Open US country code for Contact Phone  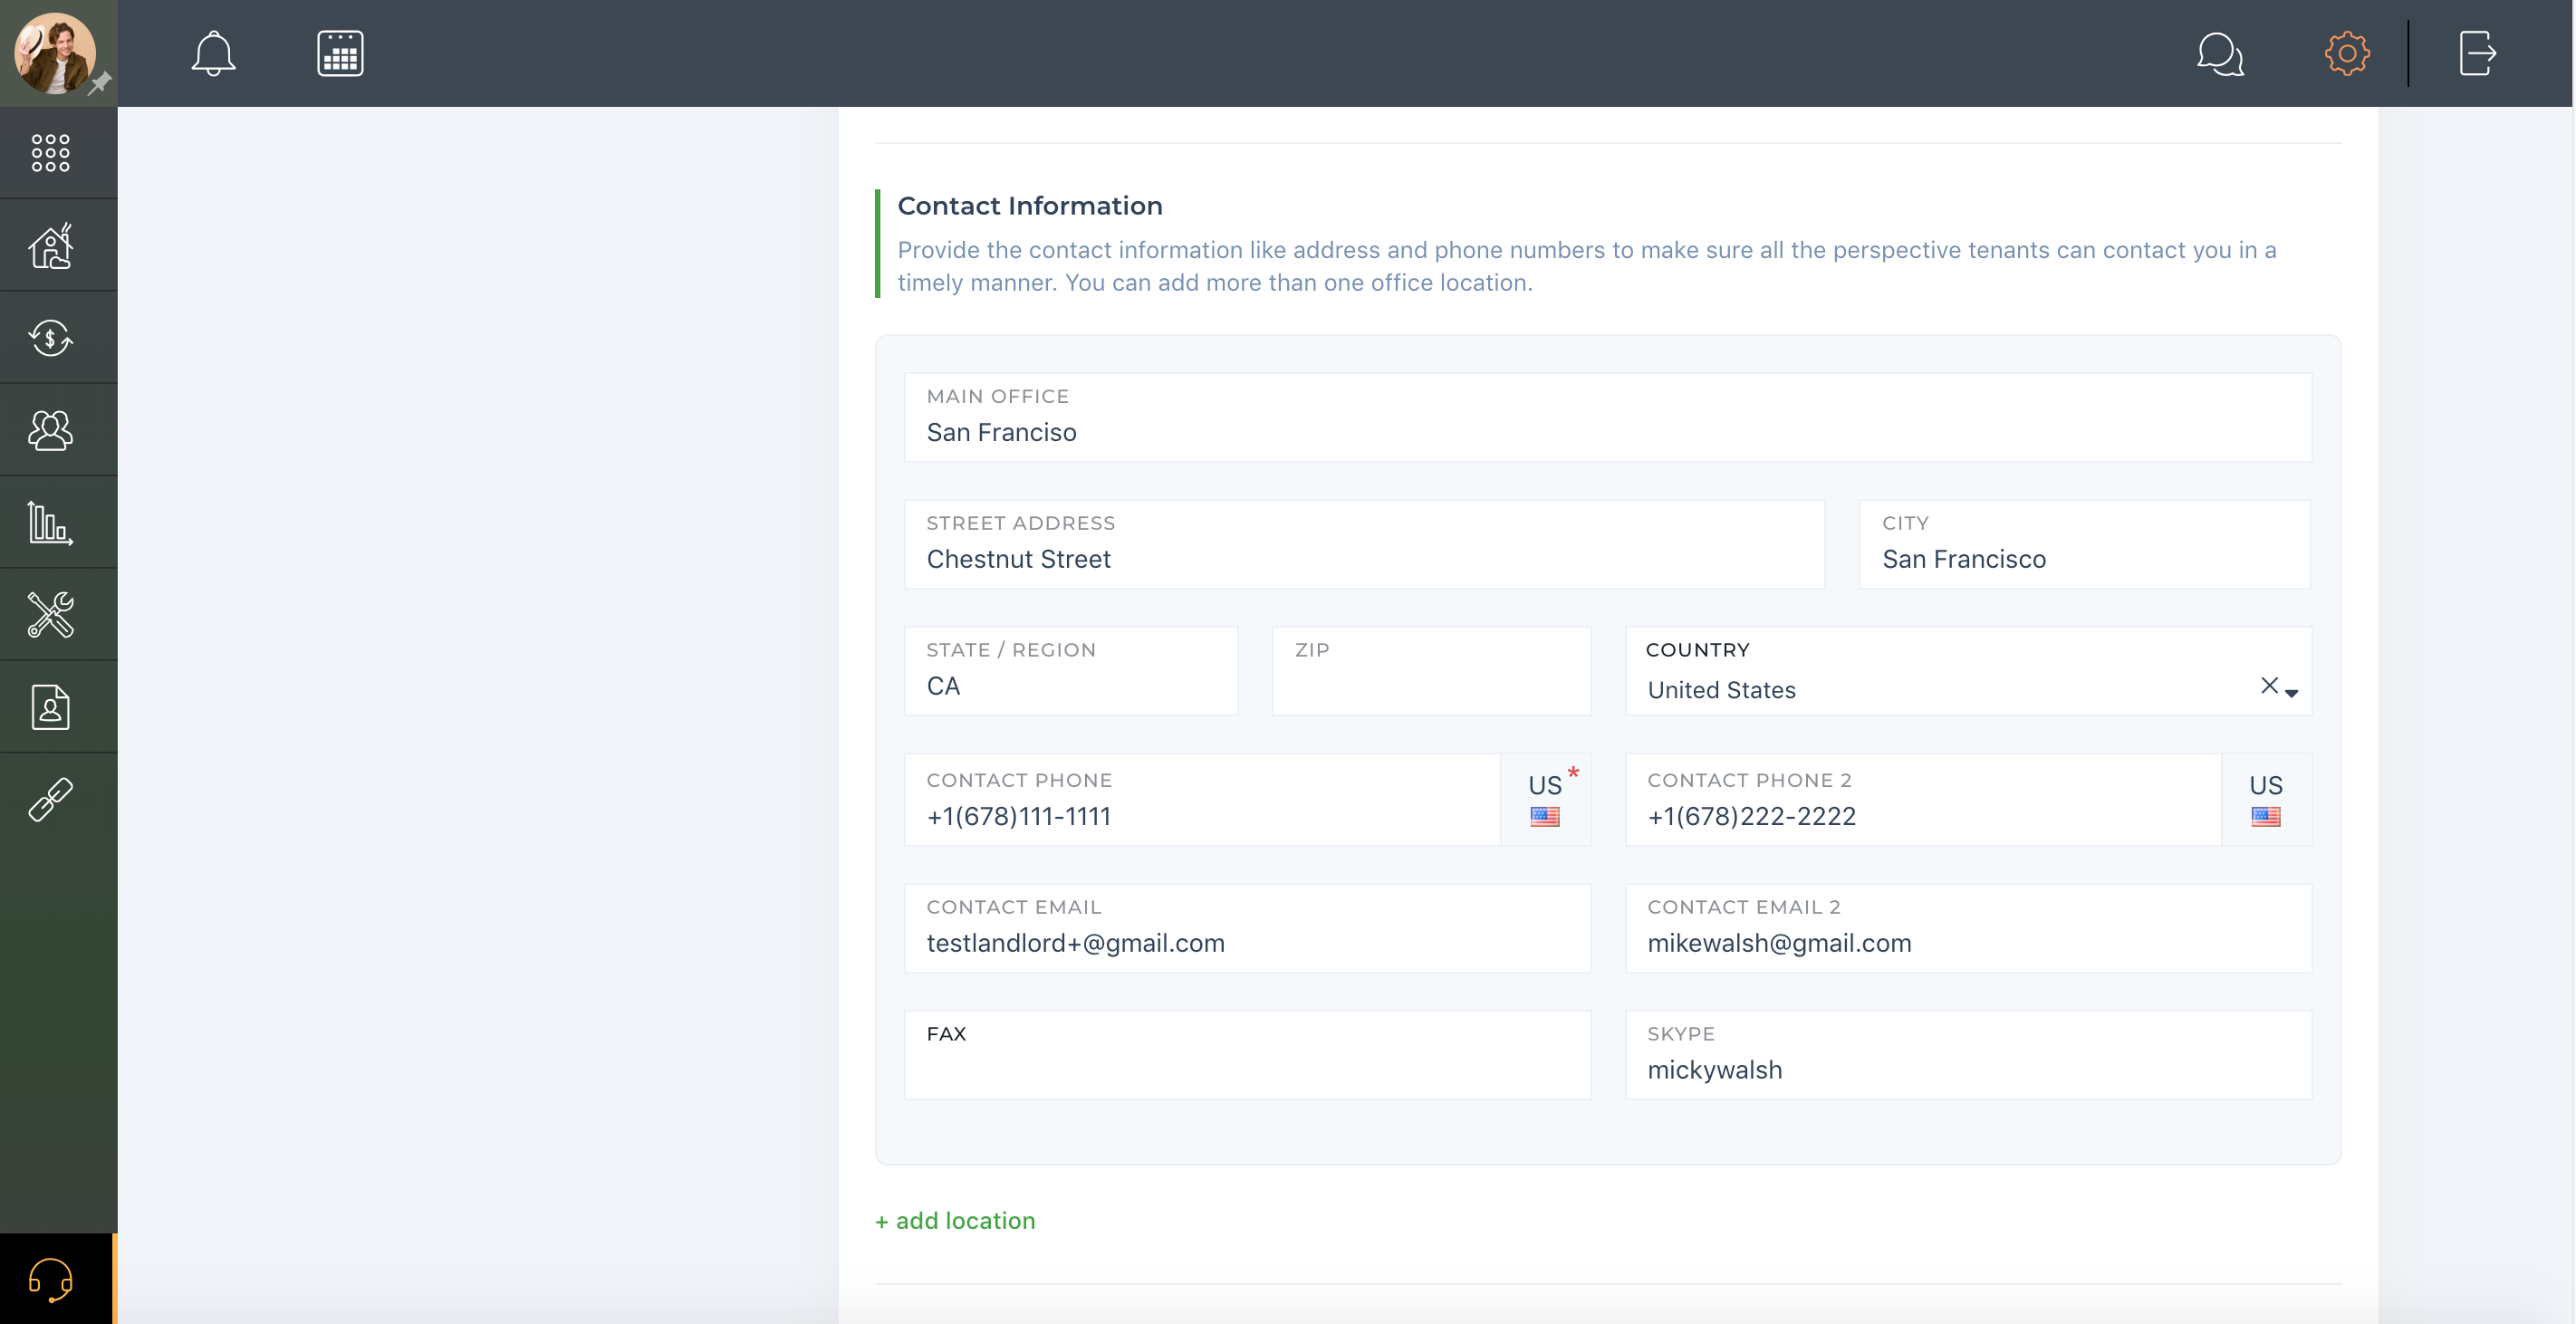[x=1545, y=799]
